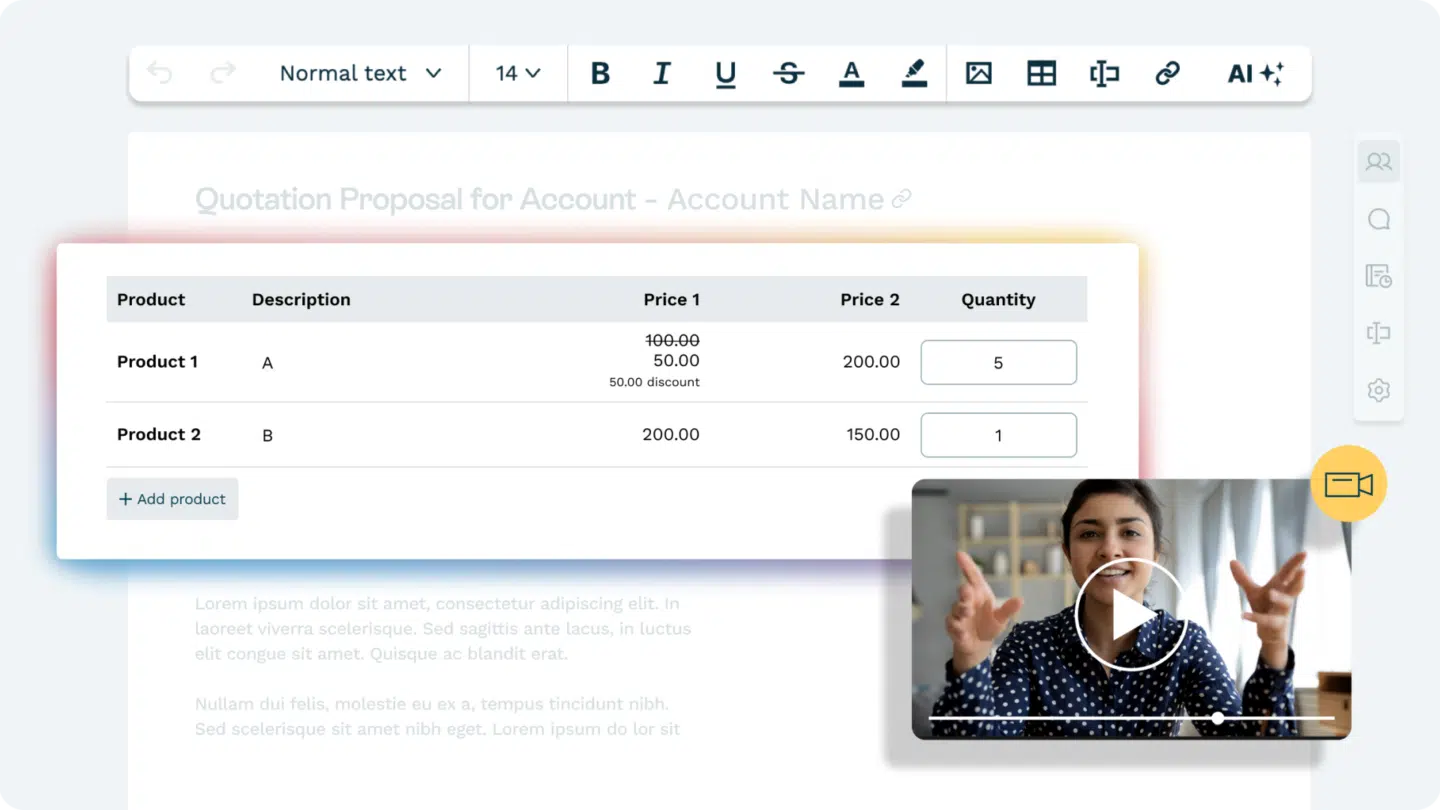Click Product 2's Price 2 value 150.00
Image resolution: width=1440 pixels, height=810 pixels.
pos(873,434)
